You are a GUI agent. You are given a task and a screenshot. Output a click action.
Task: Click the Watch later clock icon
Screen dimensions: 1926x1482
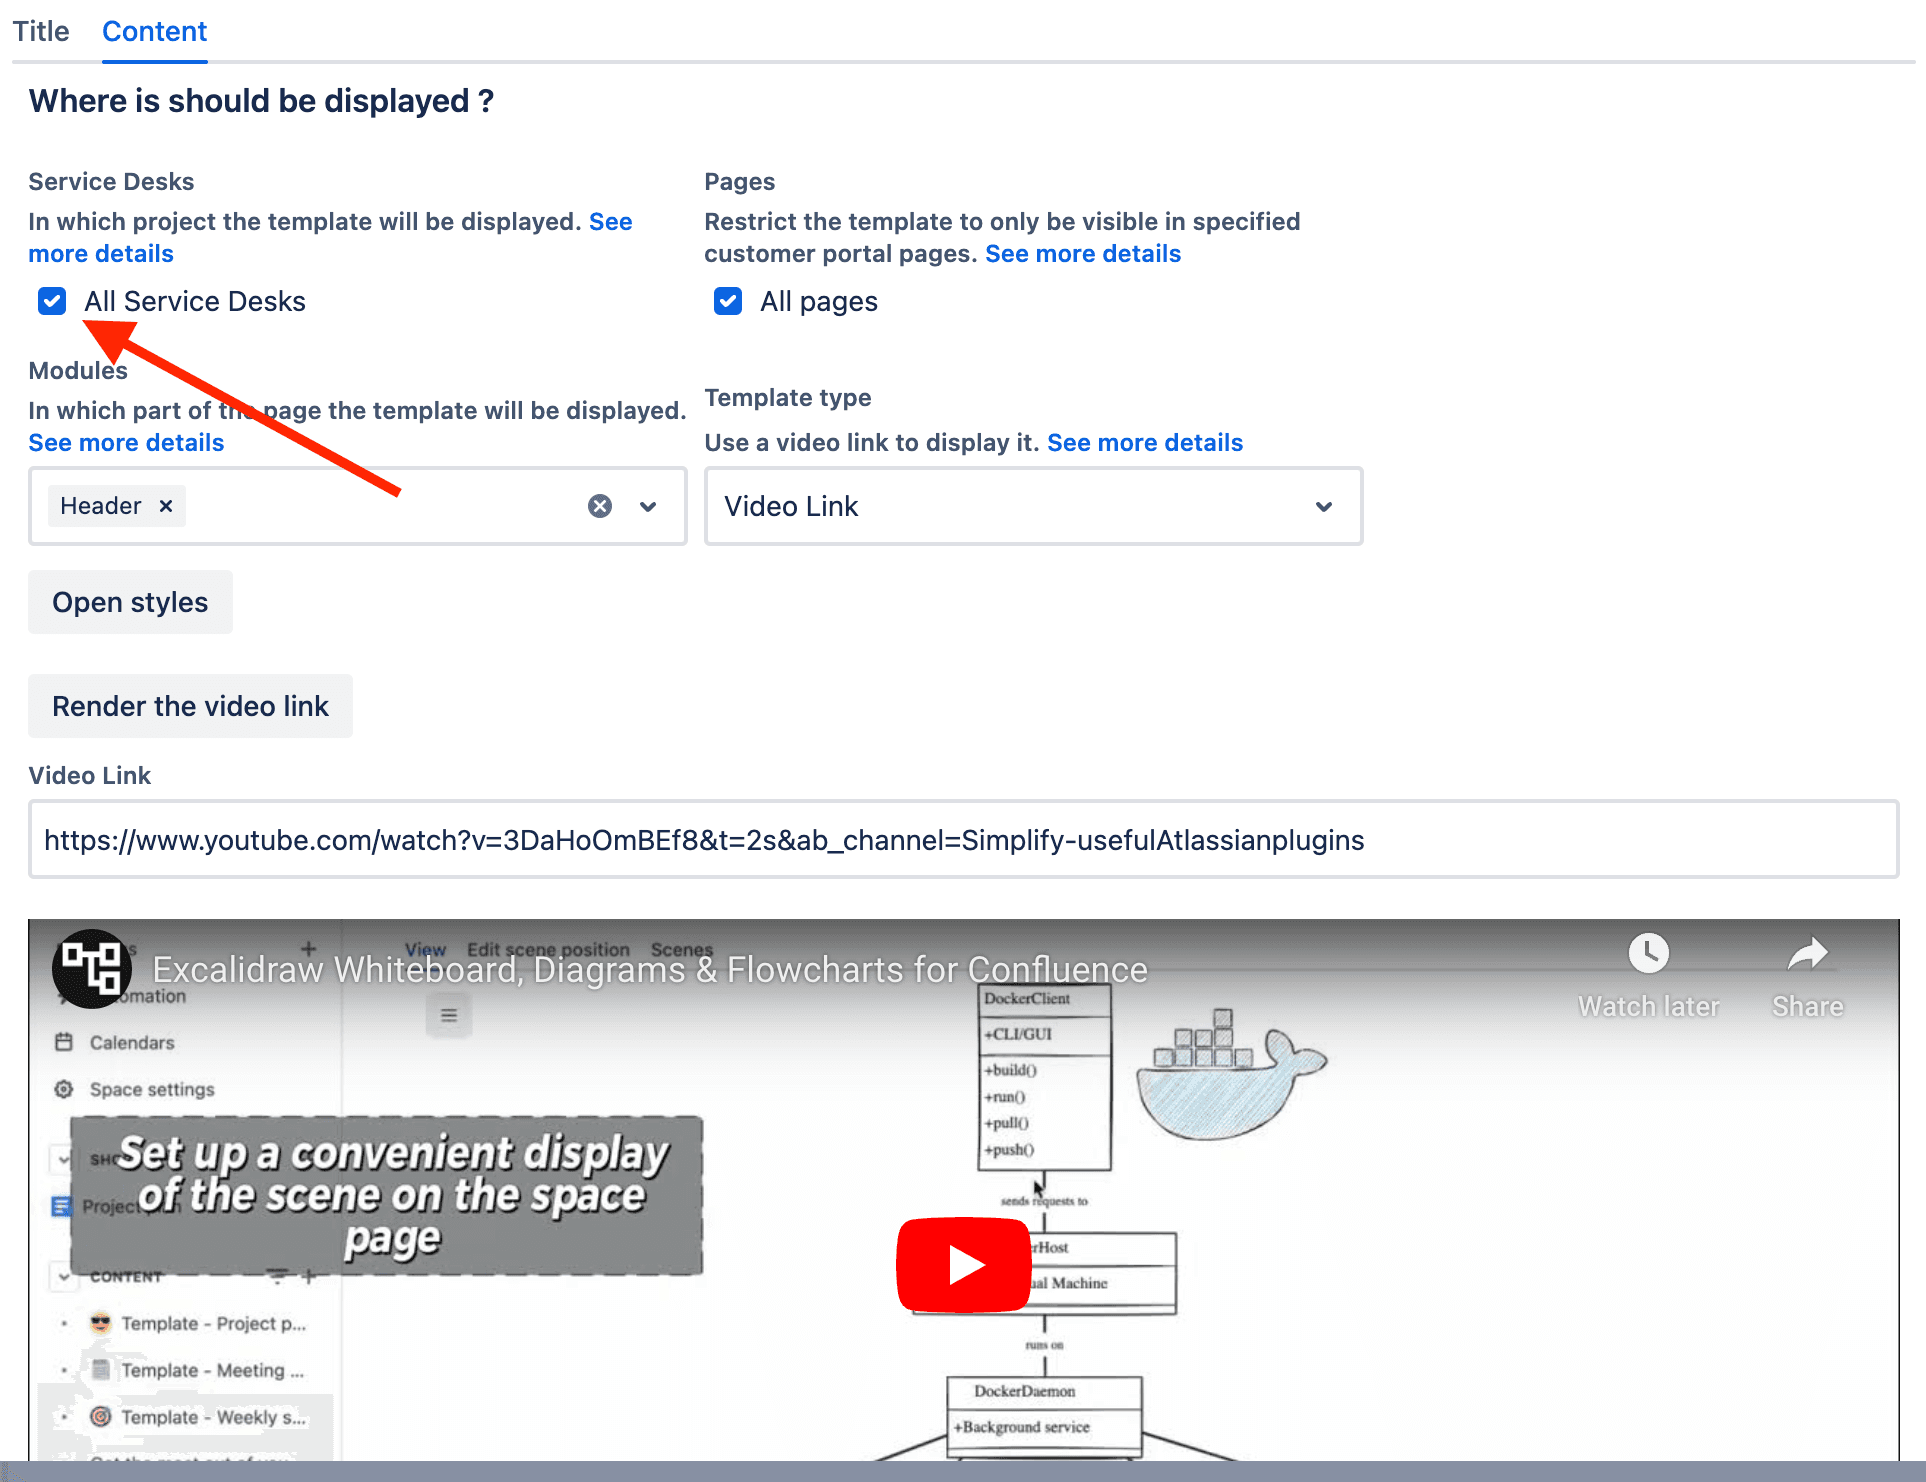point(1648,954)
